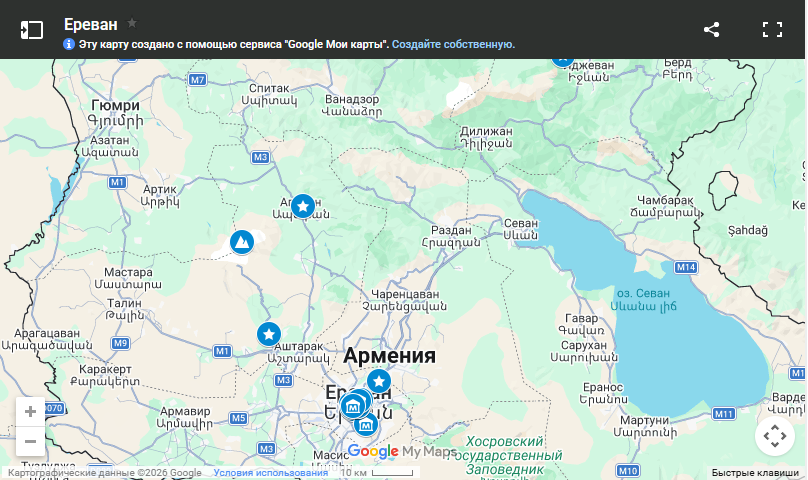
Task: Click the 10 км map scale indicator
Action: pyautogui.click(x=377, y=472)
